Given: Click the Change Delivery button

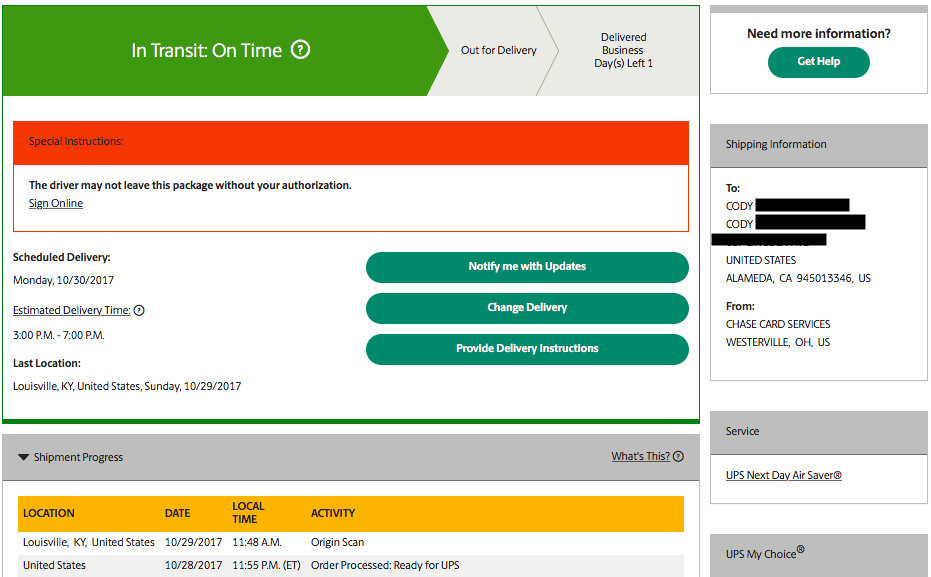Looking at the screenshot, I should (527, 308).
